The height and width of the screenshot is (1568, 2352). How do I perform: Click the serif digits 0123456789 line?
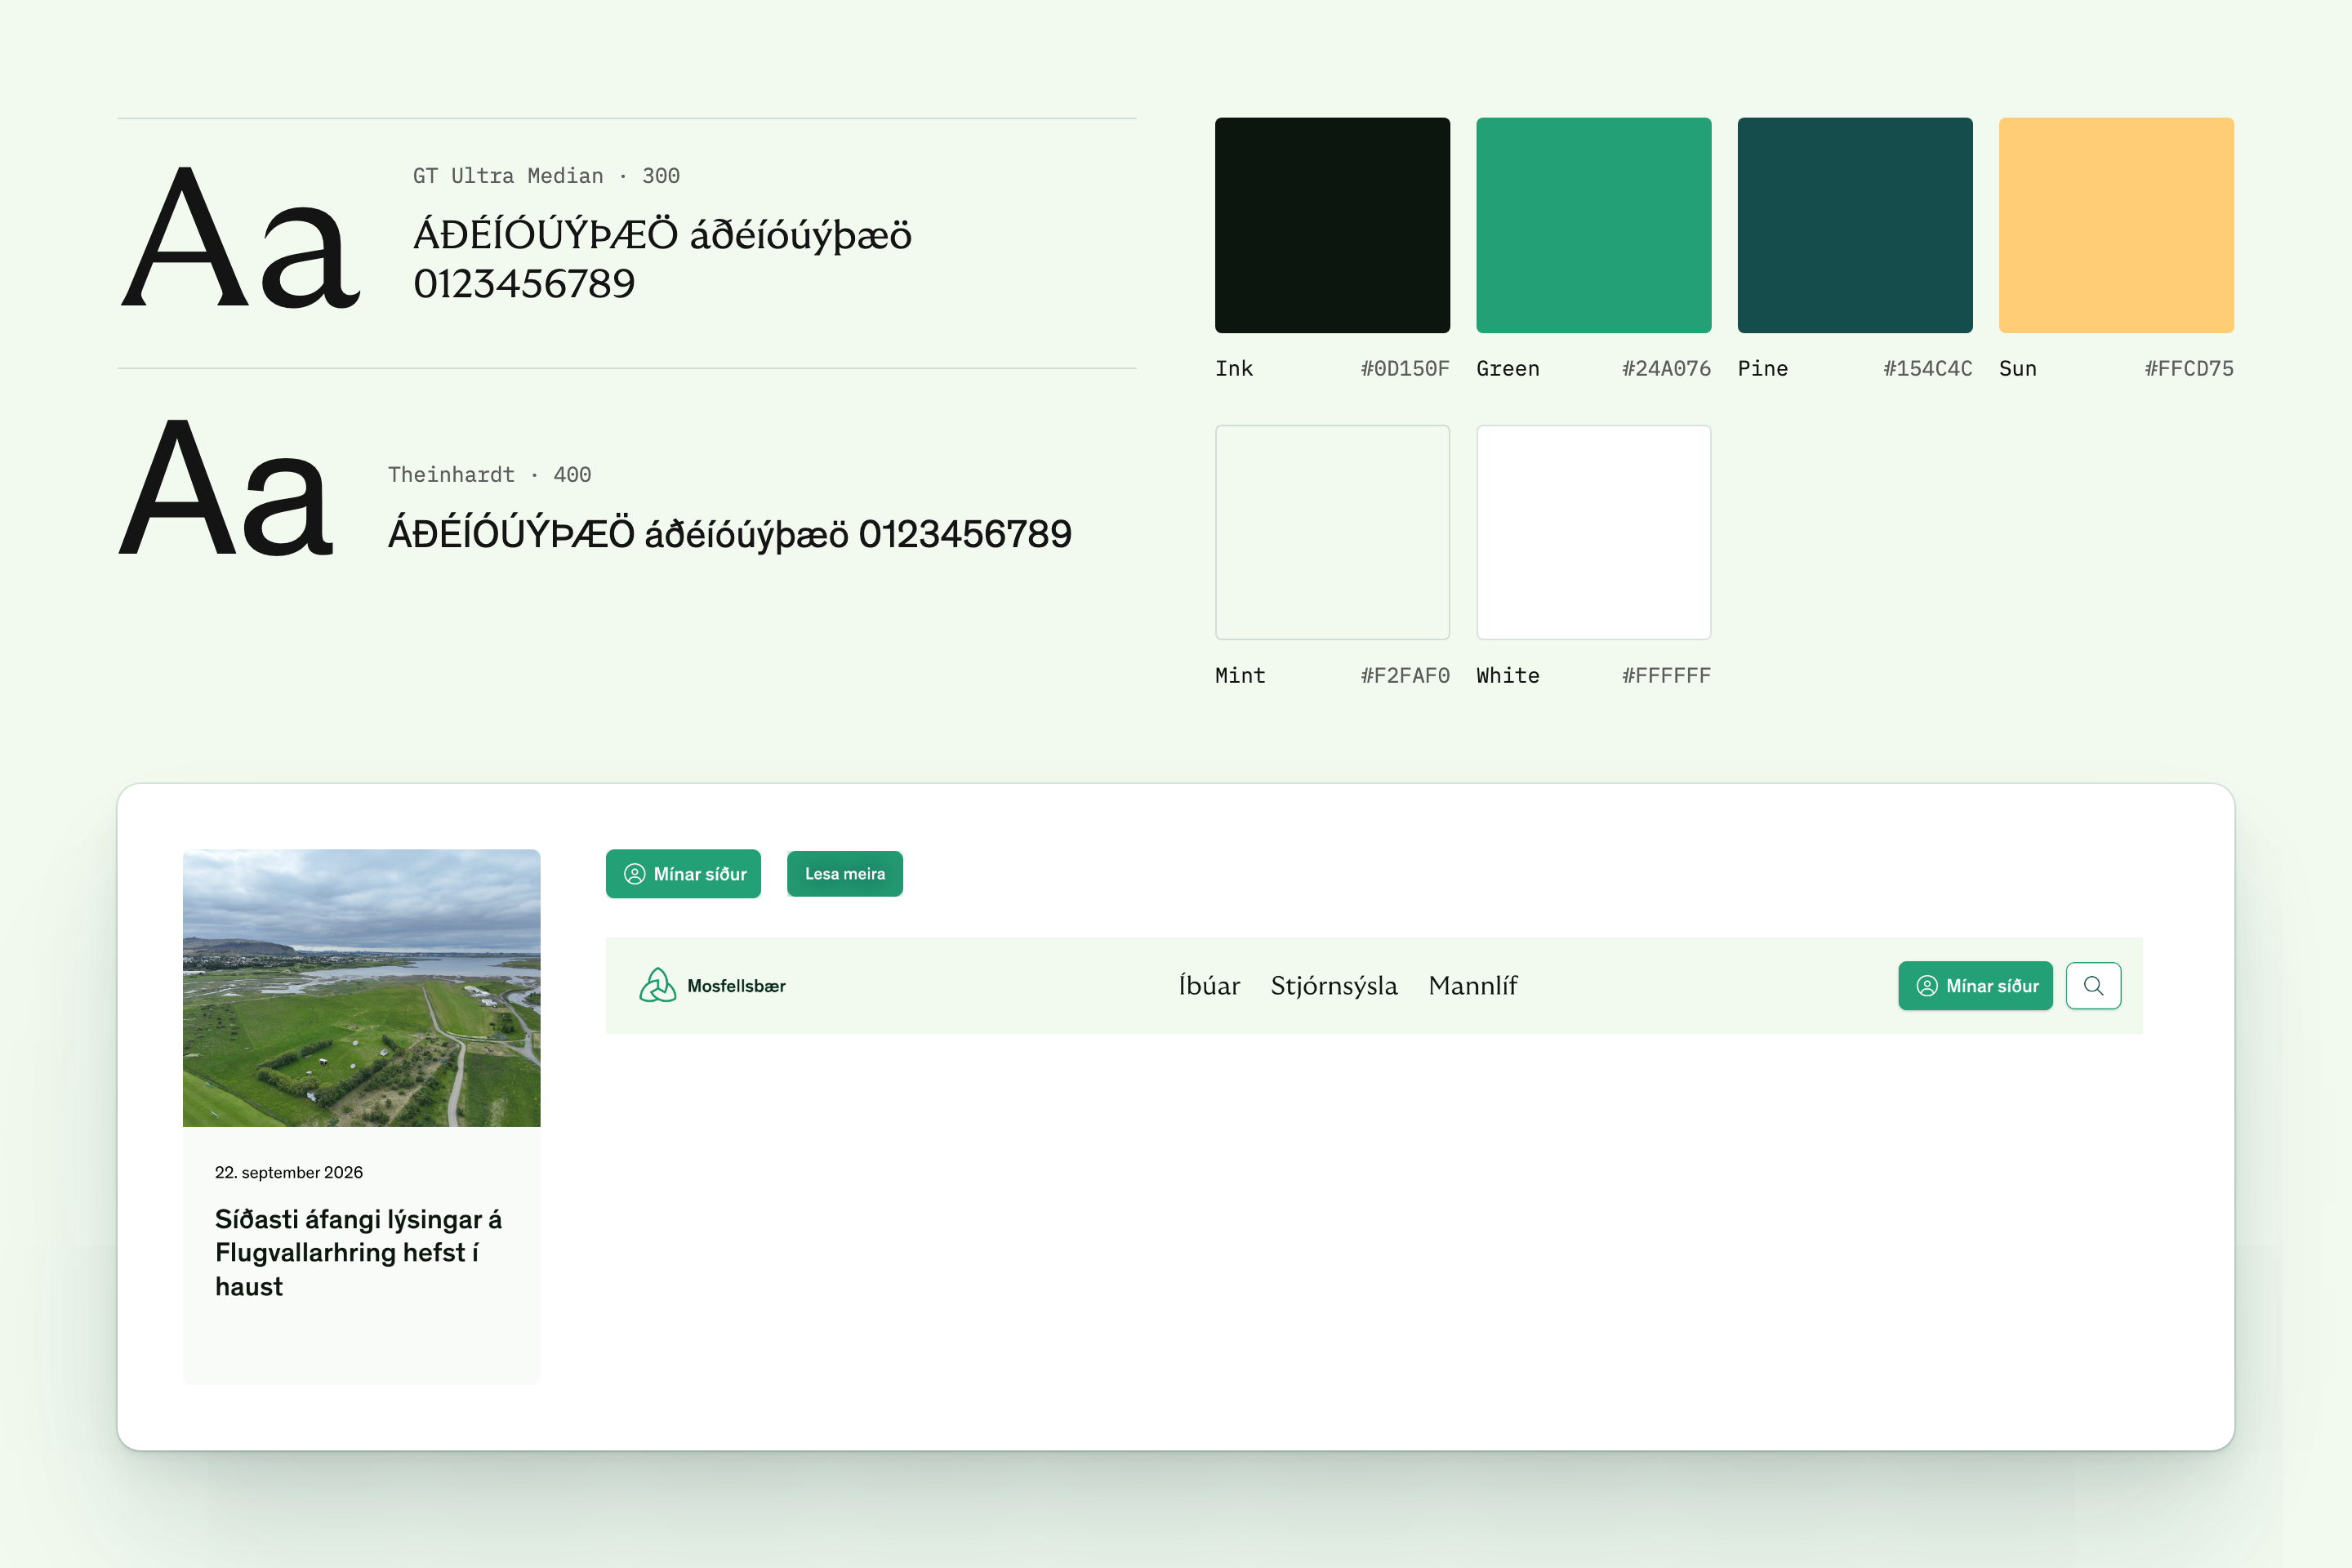[x=524, y=284]
